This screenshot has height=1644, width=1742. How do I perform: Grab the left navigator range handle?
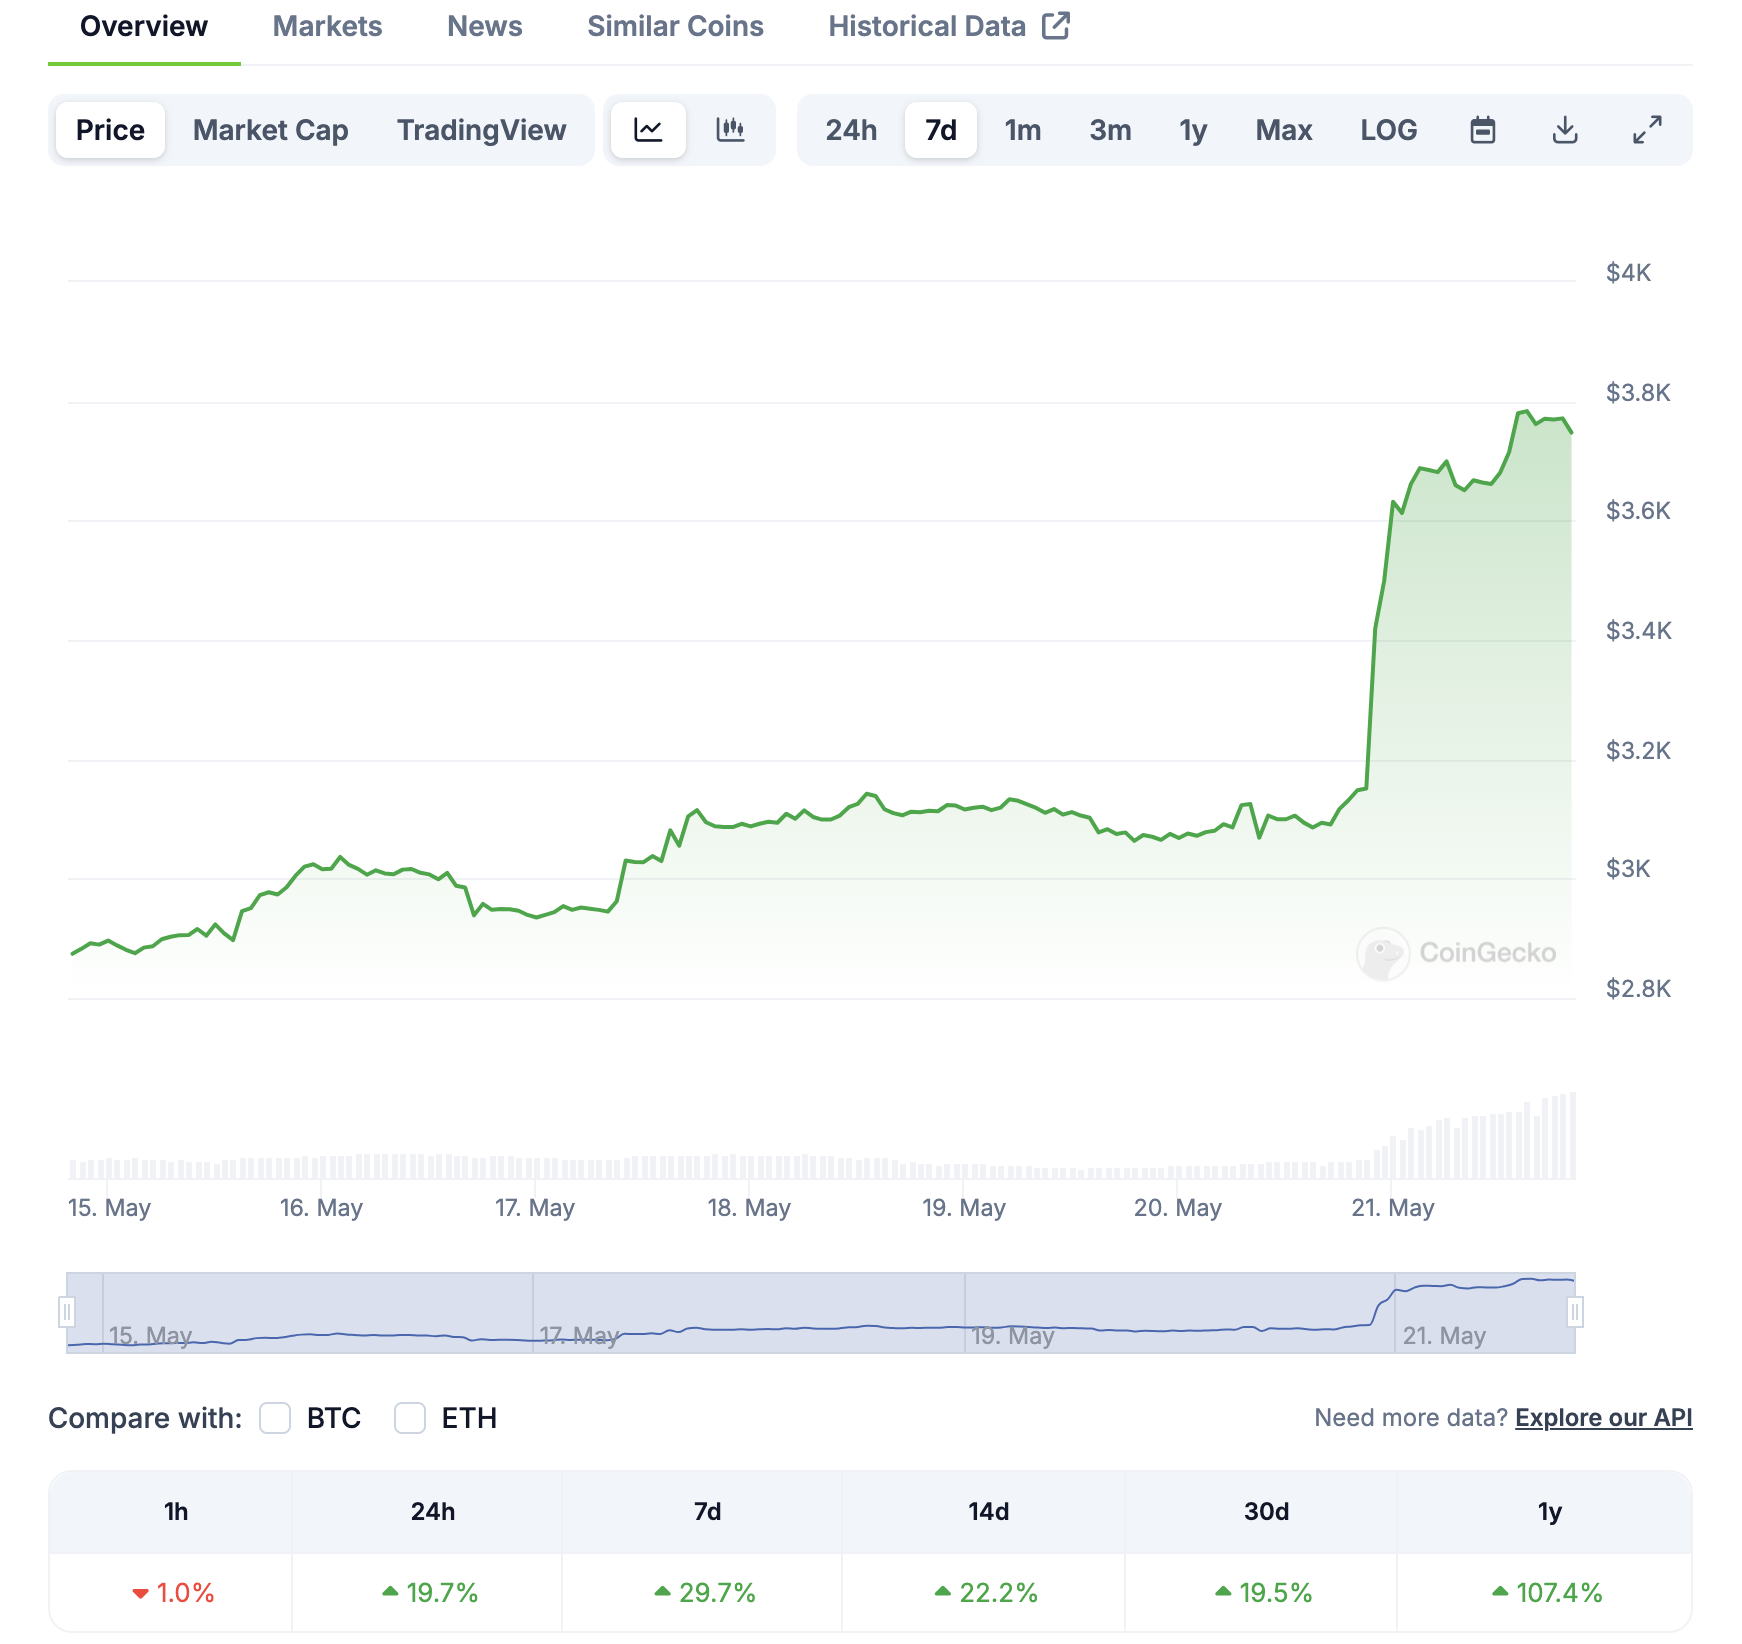[67, 1311]
